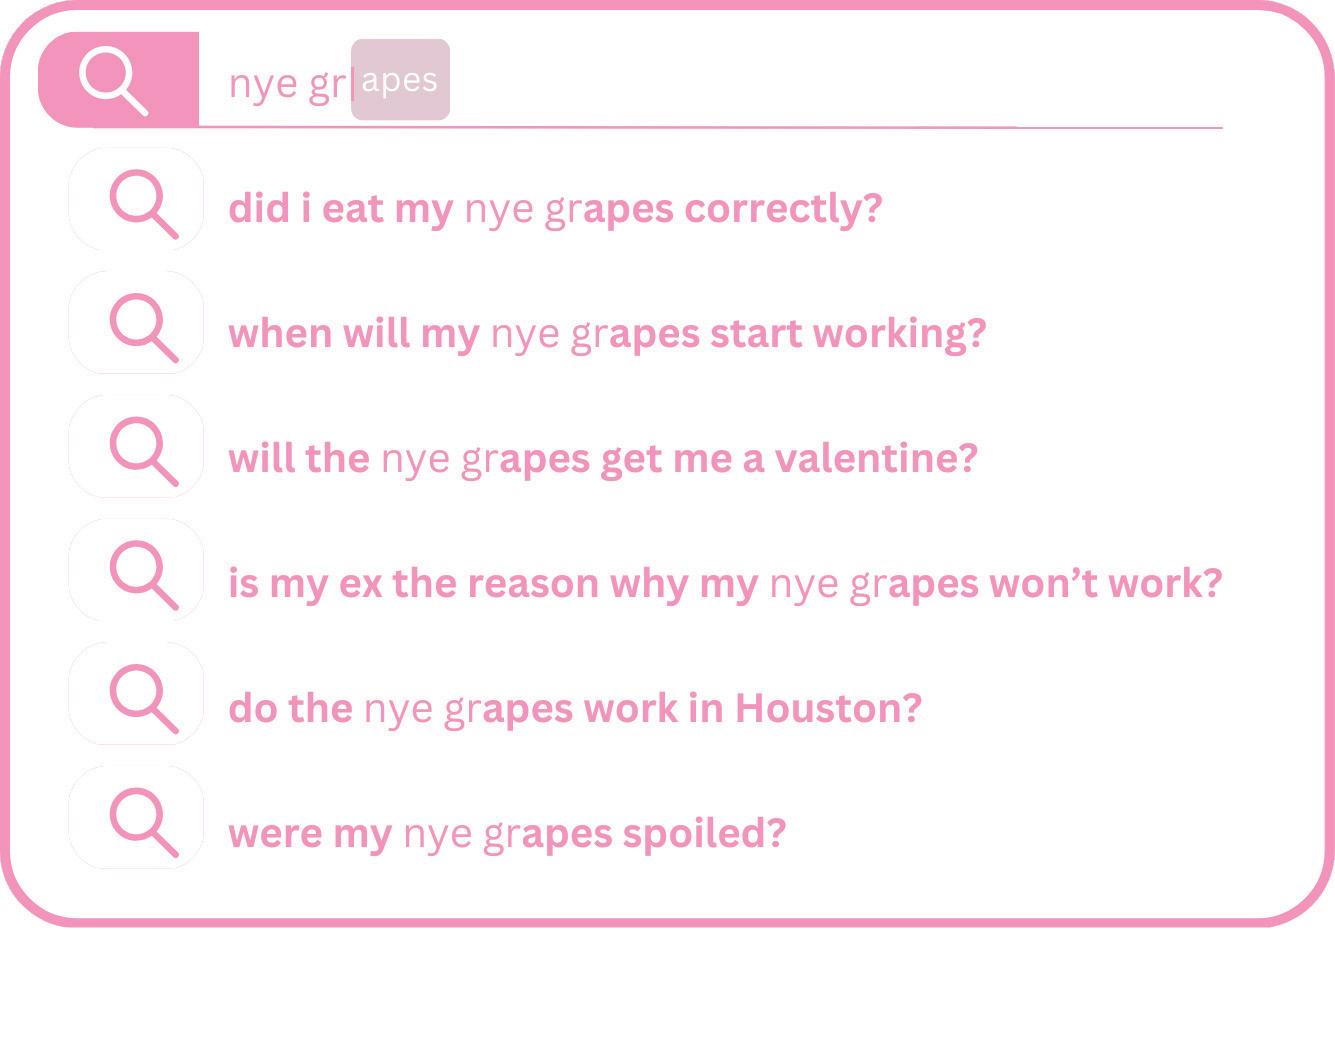Pick suggestion 'were my nye grapes spoiled?'
Viewport: 1335px width, 1043px height.
pos(507,833)
